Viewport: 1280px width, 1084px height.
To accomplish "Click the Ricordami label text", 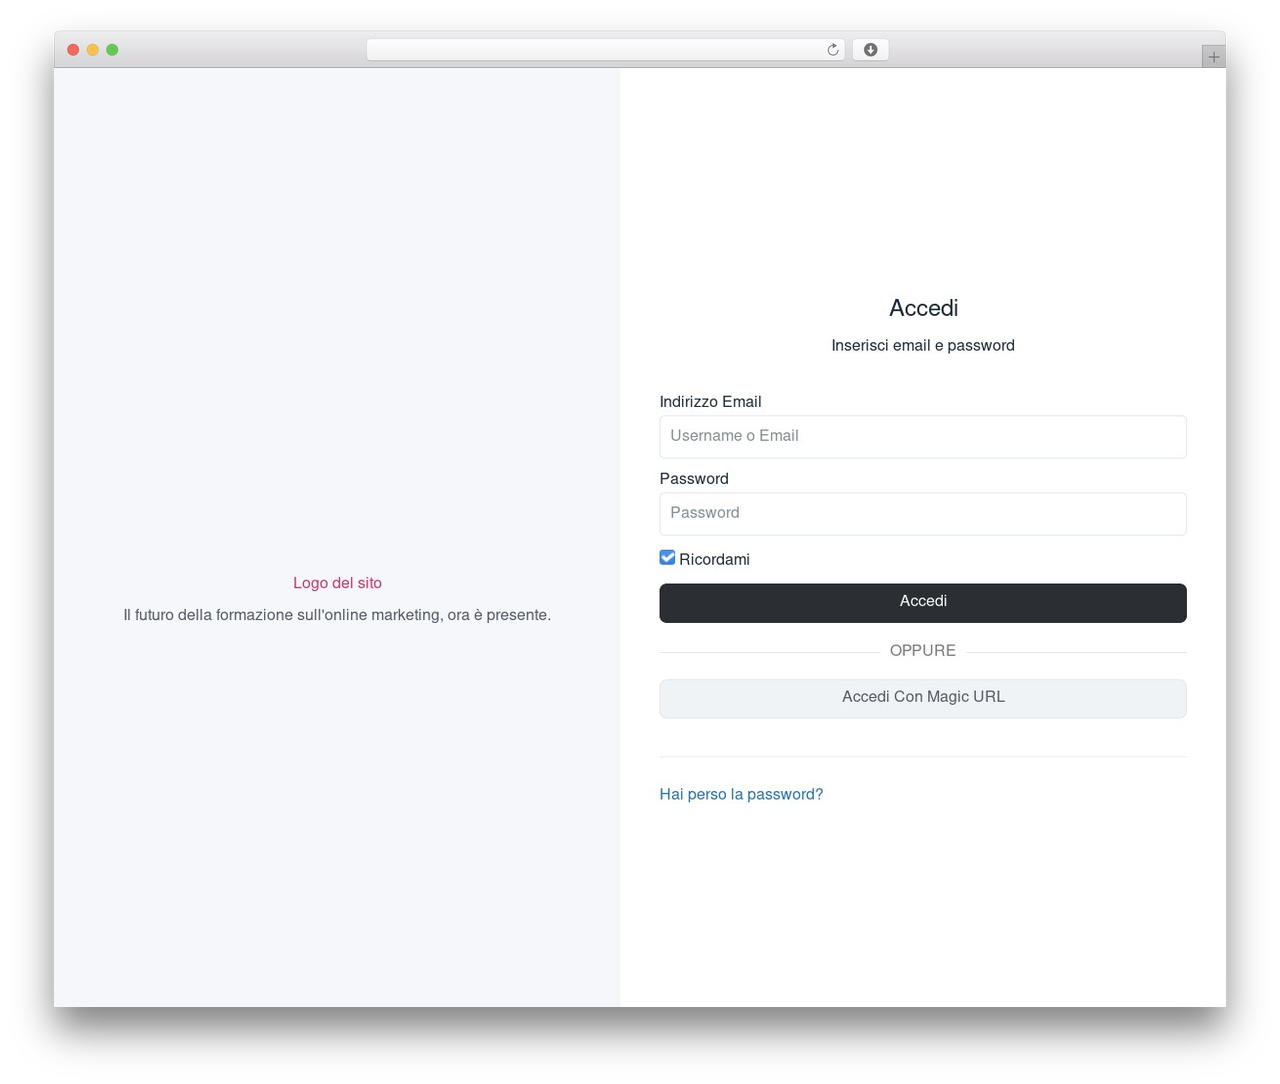I will click(714, 559).
